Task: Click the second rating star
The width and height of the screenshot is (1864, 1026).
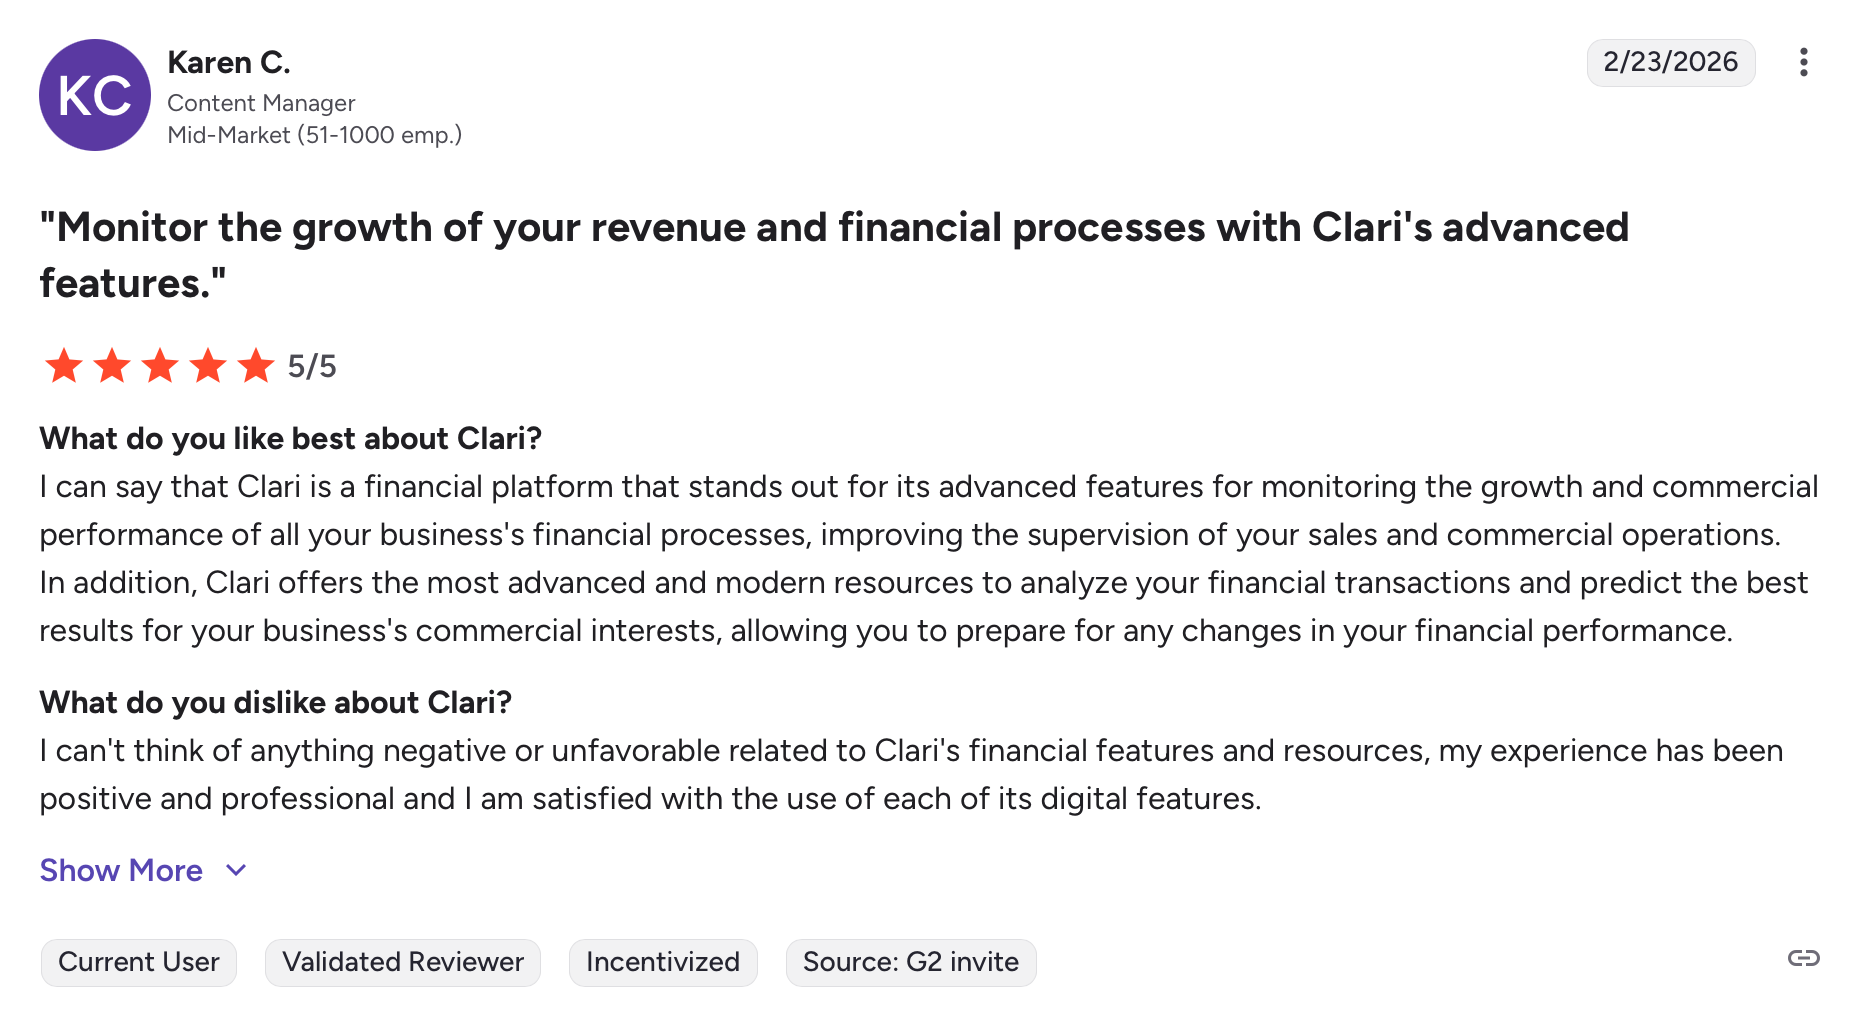Action: 112,366
